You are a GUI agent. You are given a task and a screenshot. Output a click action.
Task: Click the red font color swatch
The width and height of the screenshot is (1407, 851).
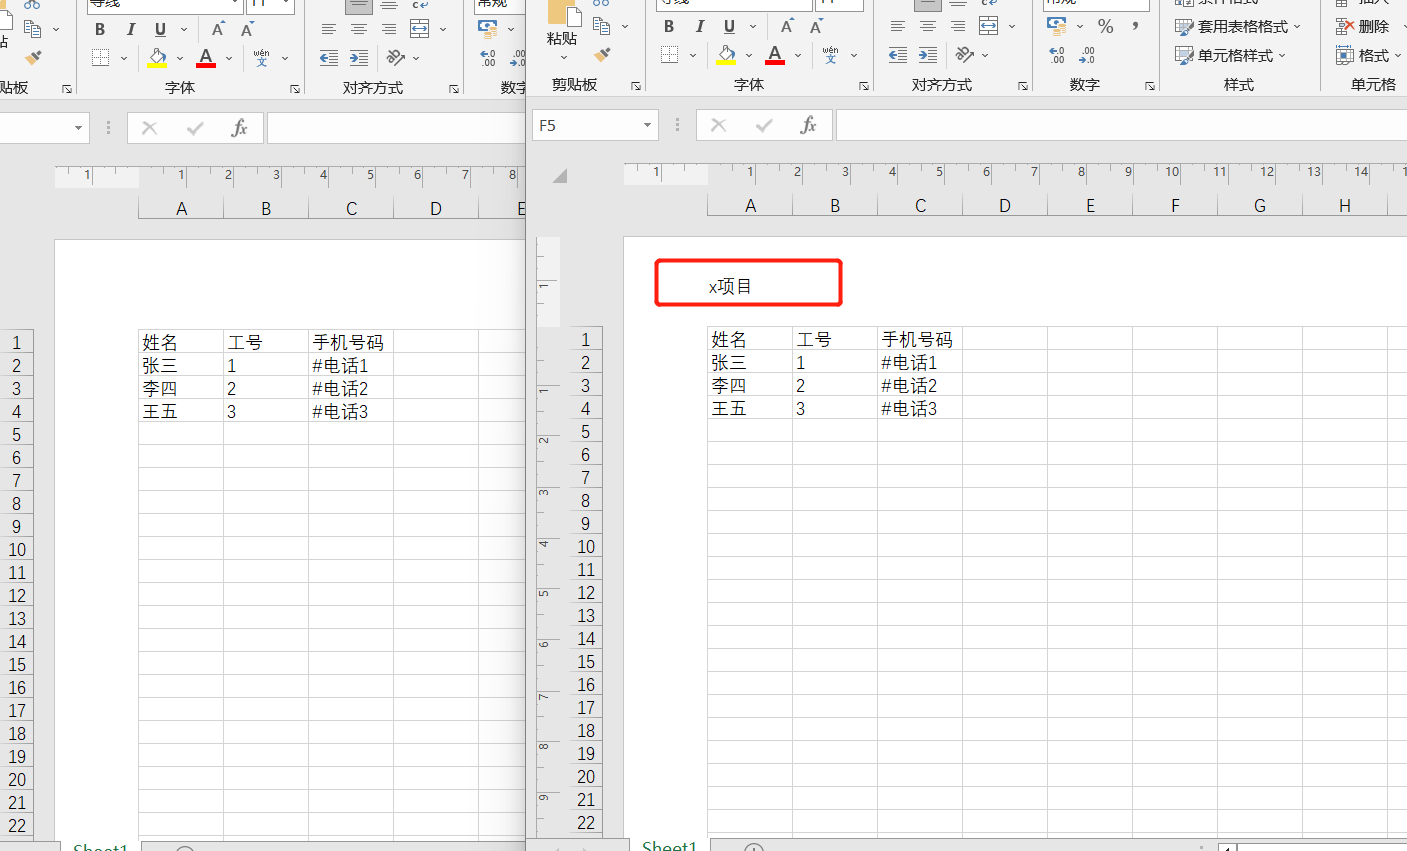point(775,63)
